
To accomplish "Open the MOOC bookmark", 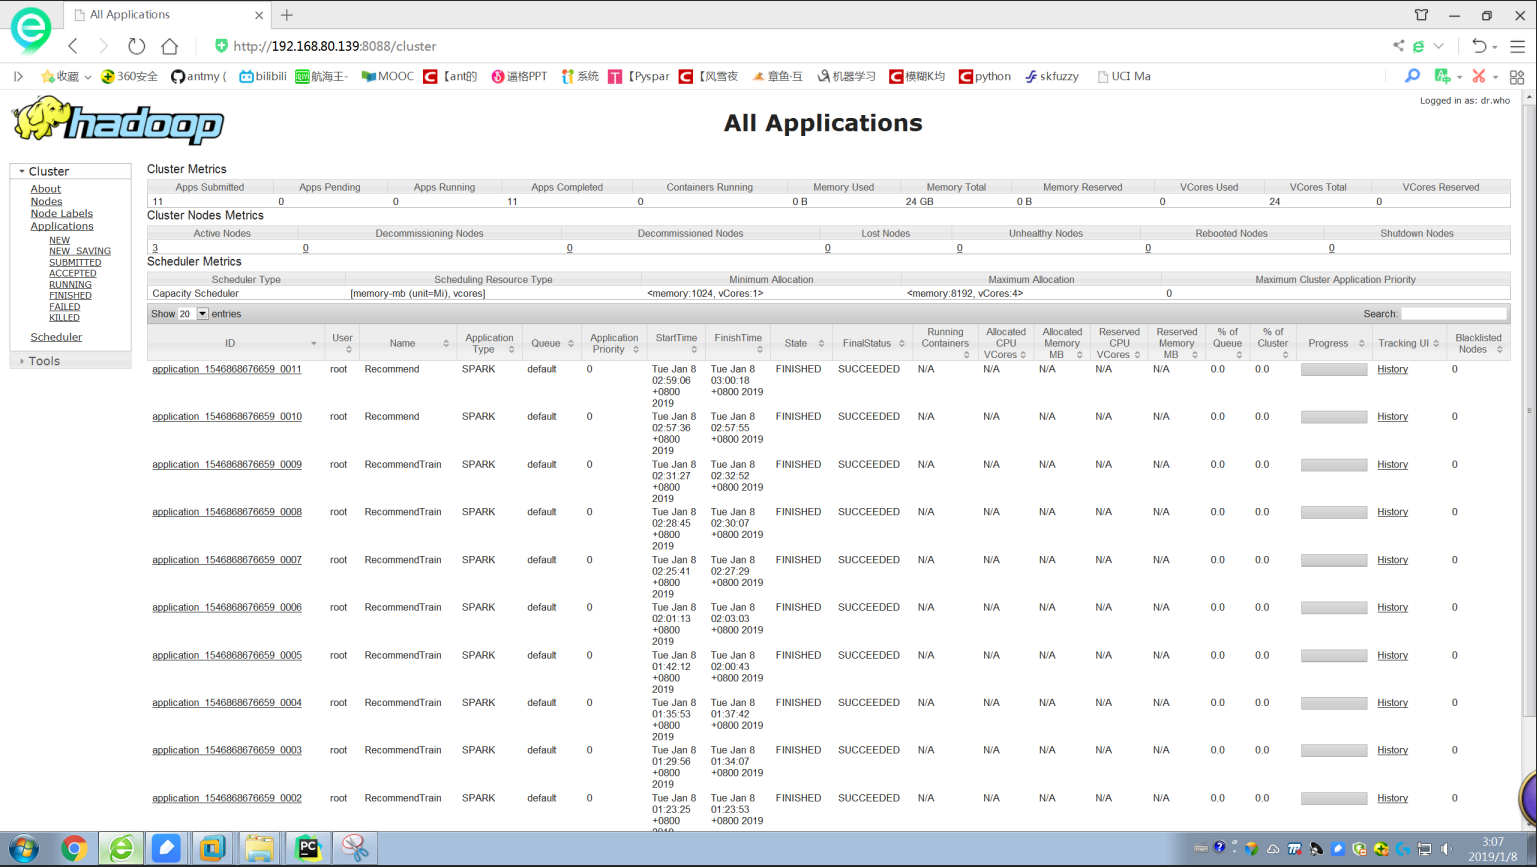I will [387, 76].
